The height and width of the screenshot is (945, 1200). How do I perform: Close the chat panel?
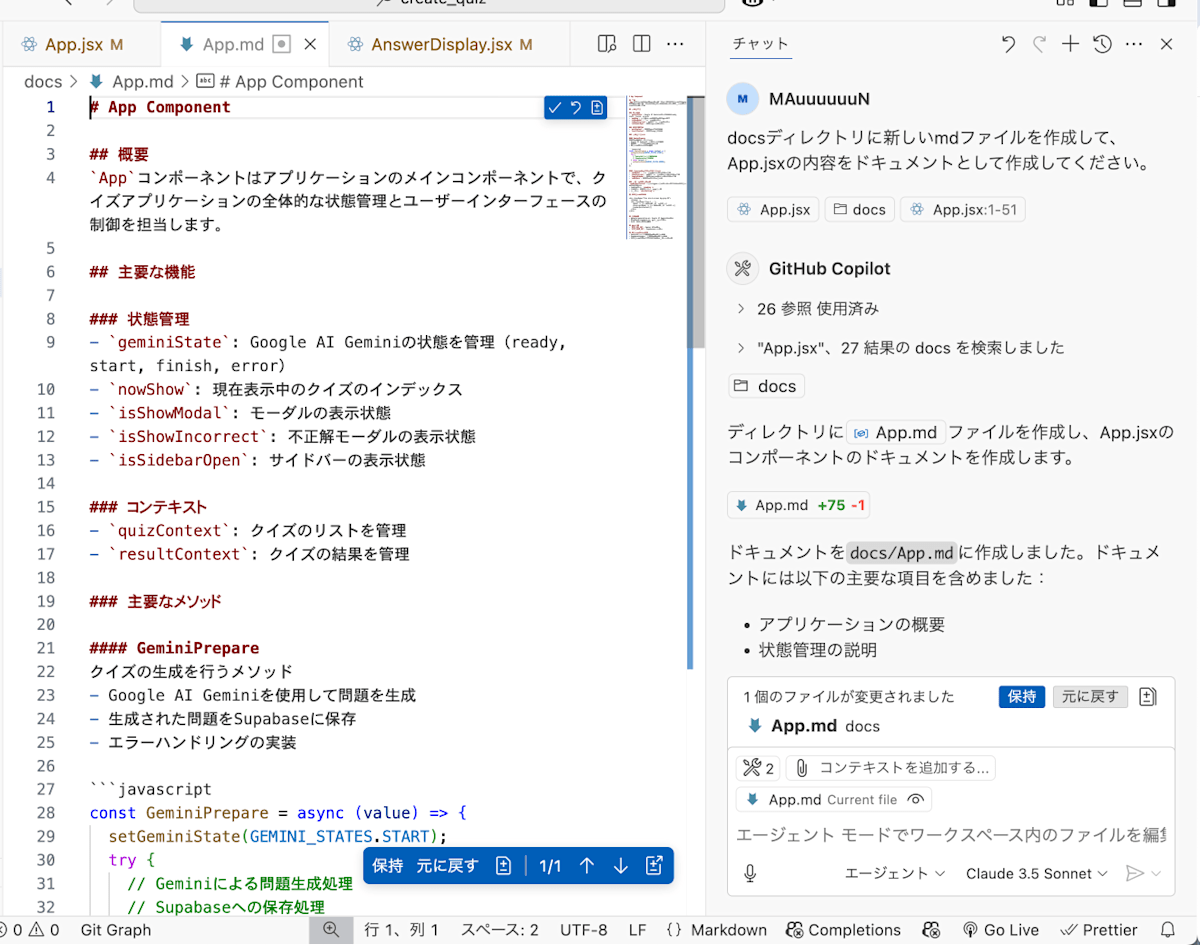click(1166, 44)
